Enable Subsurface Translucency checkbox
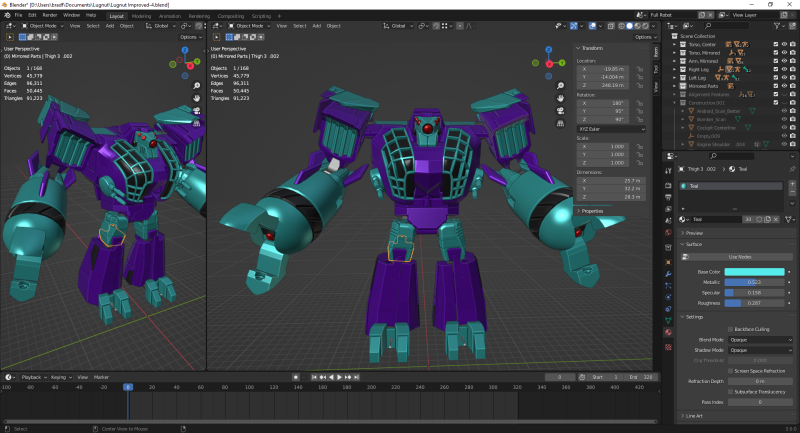The height and width of the screenshot is (433, 800). click(x=731, y=392)
